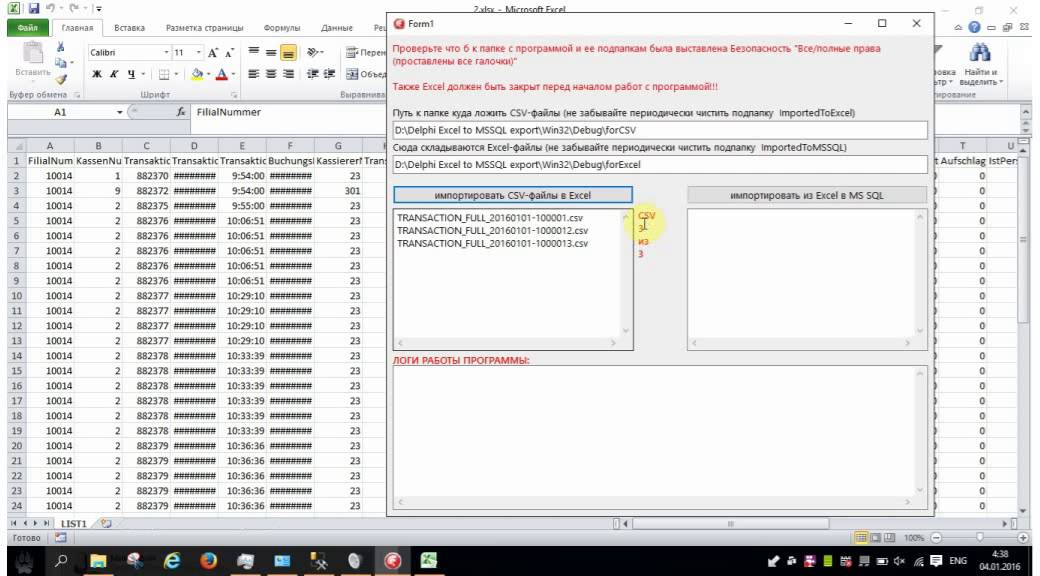
Task: Adjust the Excel zoom slider
Action: pos(980,538)
